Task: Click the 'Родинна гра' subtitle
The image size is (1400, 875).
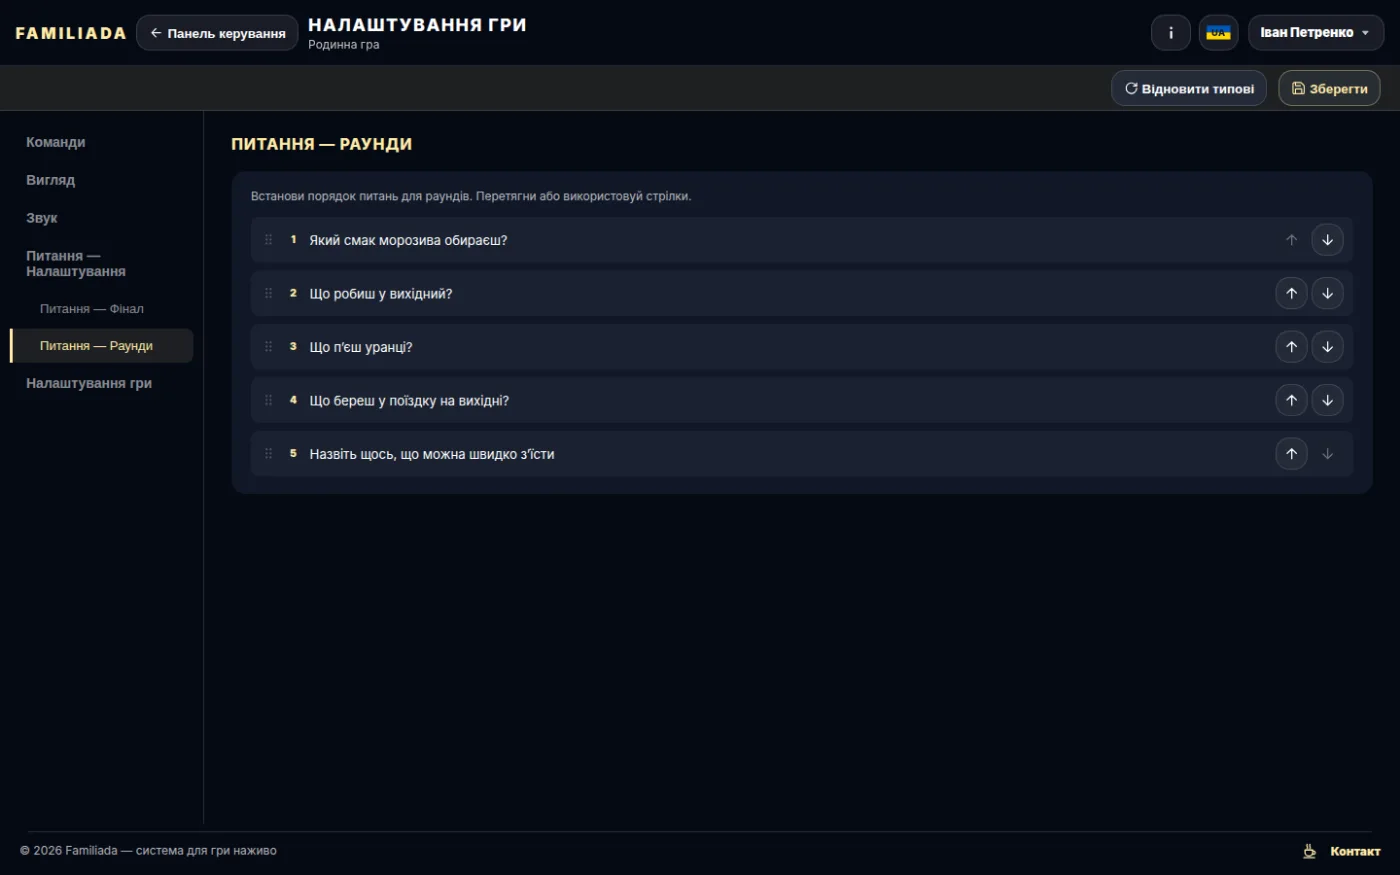Action: click(x=344, y=45)
